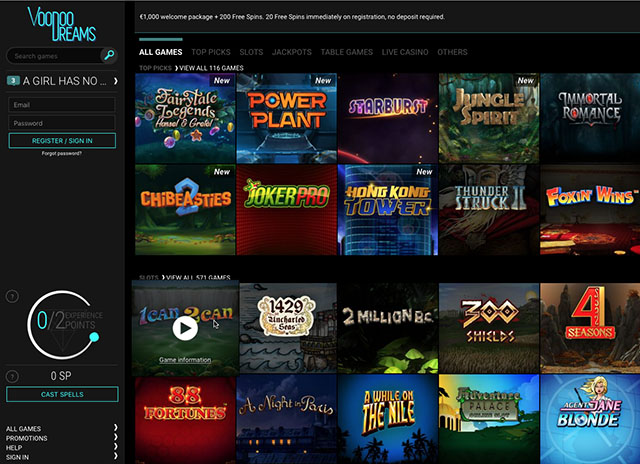
Task: Click the SIGN IN sidebar menu item
Action: [17, 457]
